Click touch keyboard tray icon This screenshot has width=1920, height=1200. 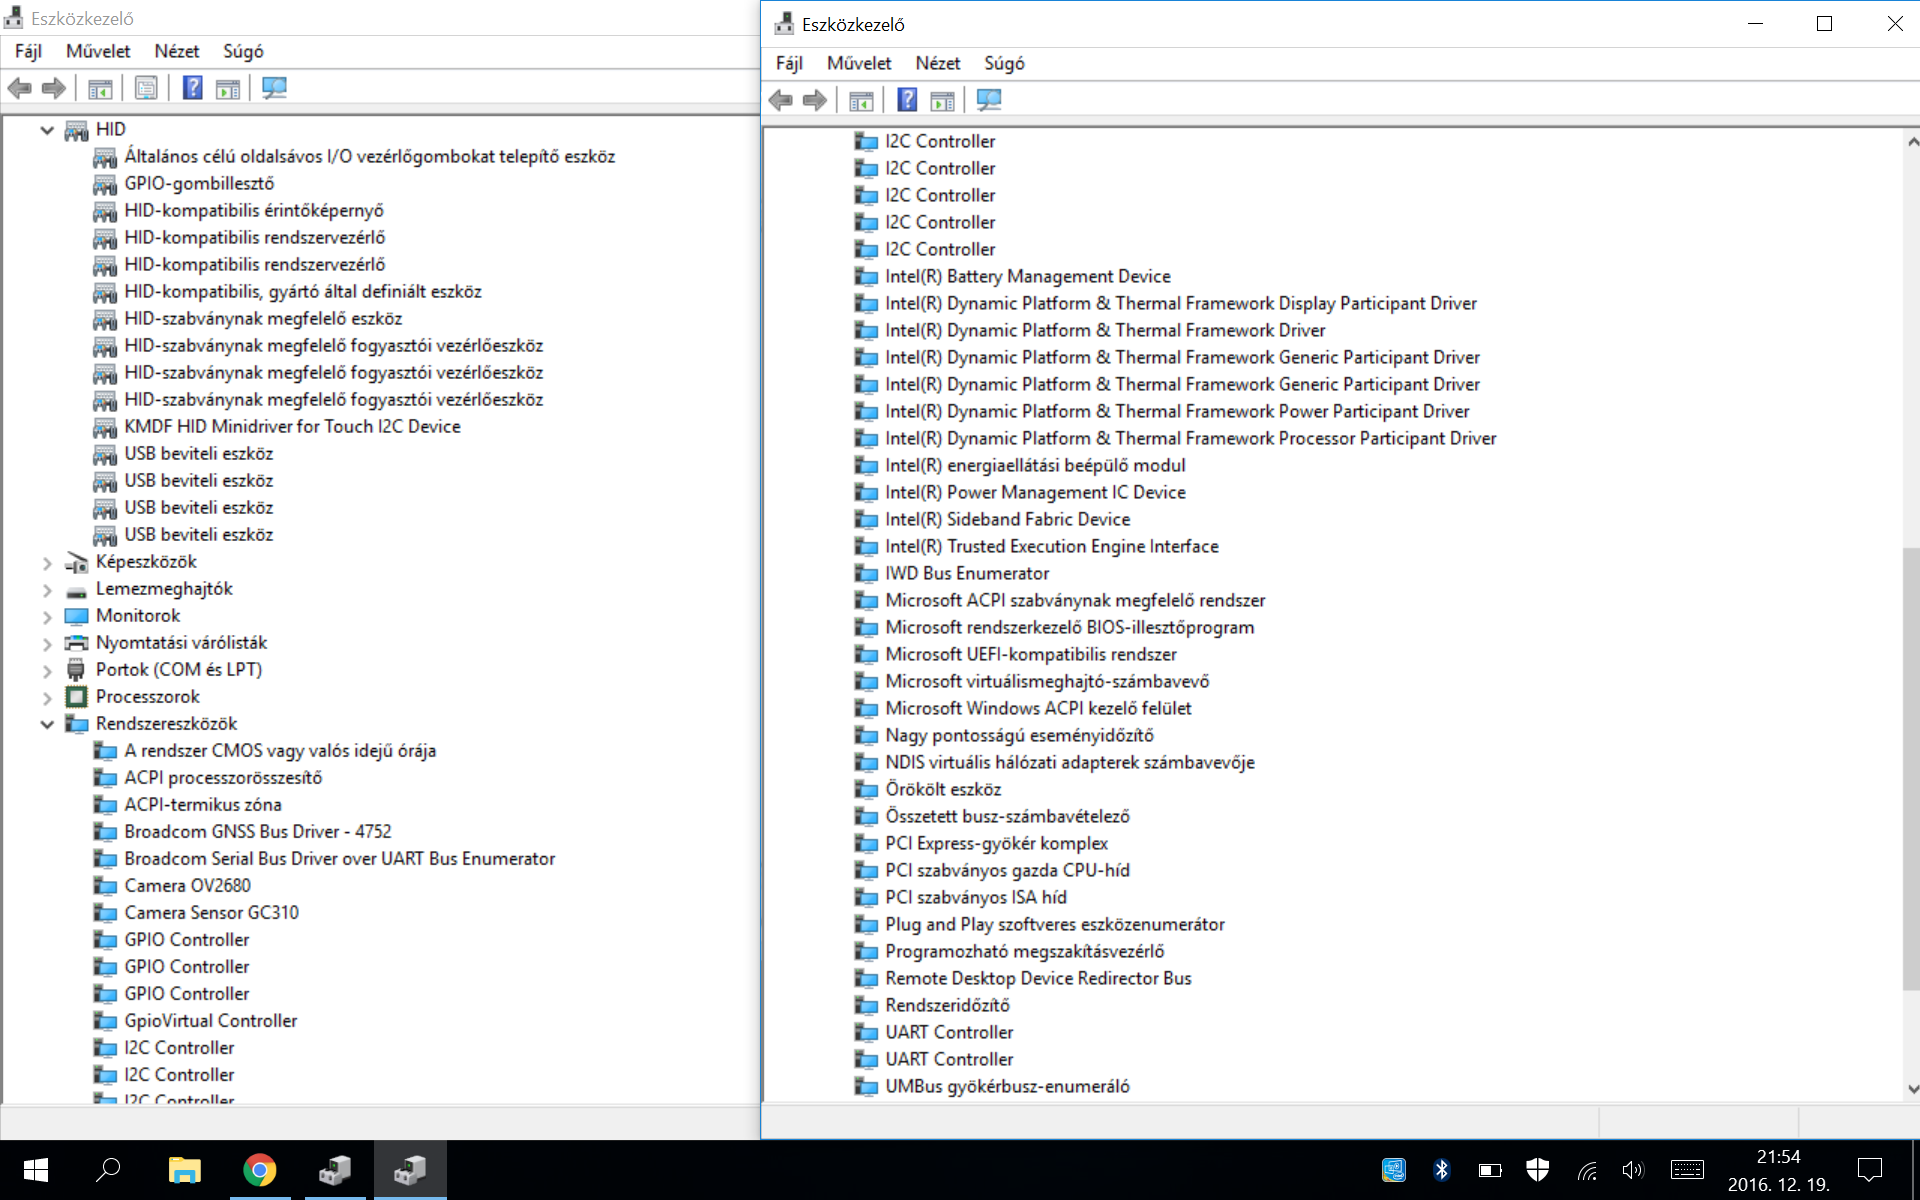(1687, 1169)
